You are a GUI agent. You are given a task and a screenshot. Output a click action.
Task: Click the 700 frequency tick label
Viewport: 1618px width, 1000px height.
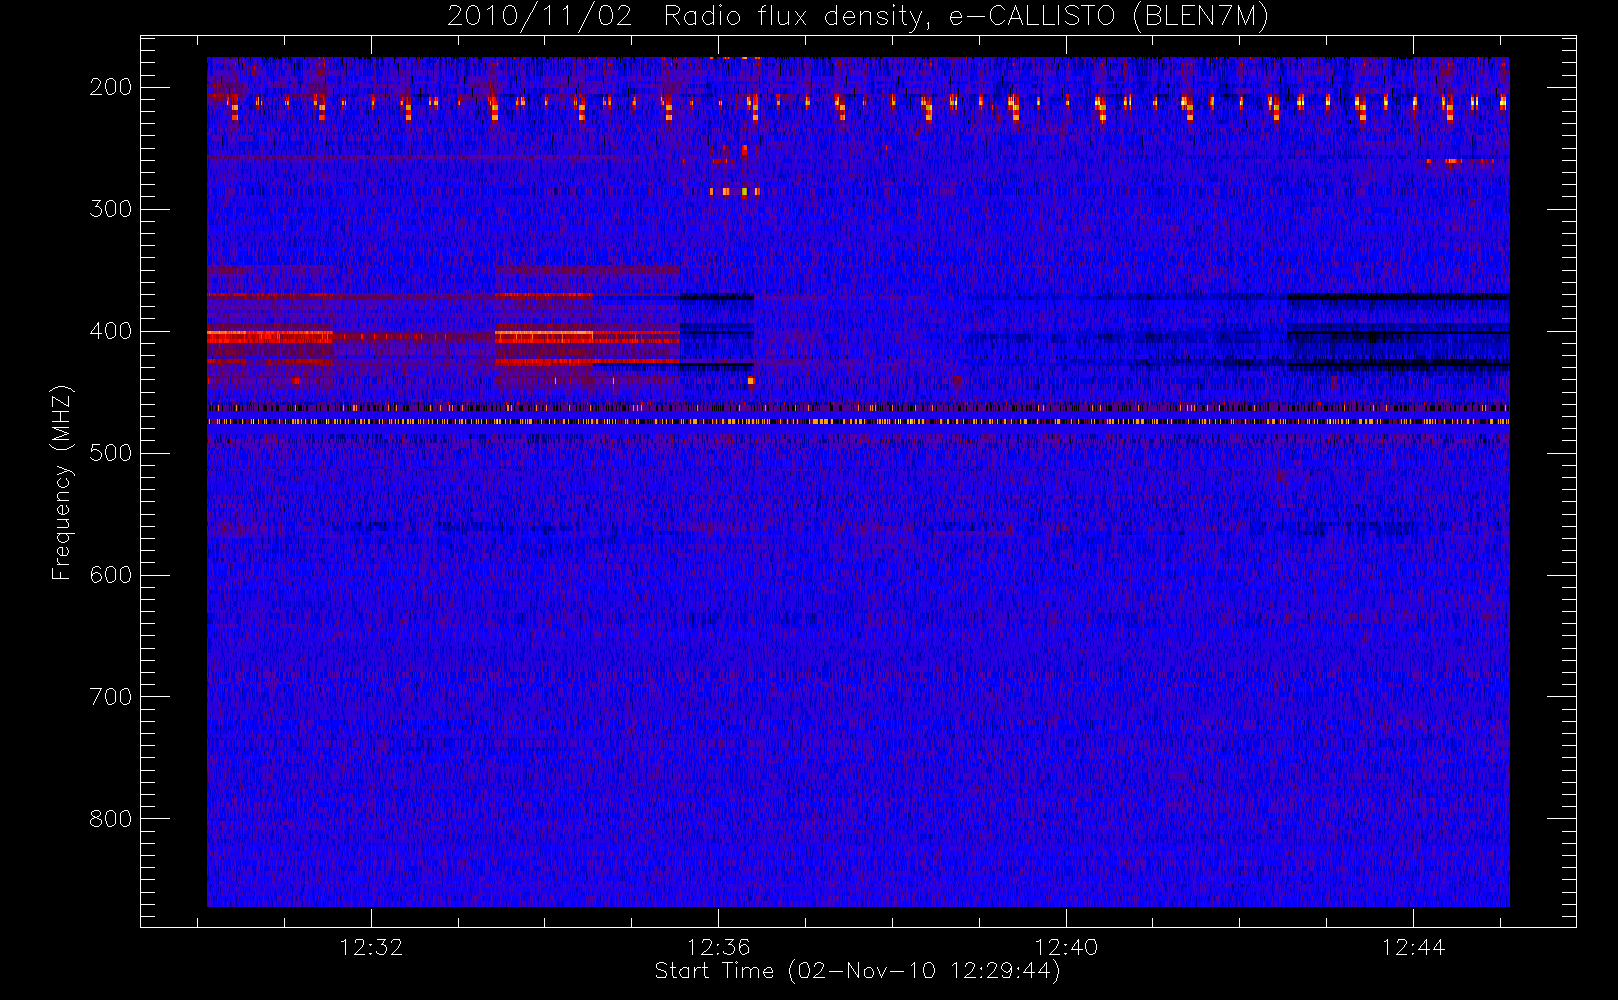110,697
